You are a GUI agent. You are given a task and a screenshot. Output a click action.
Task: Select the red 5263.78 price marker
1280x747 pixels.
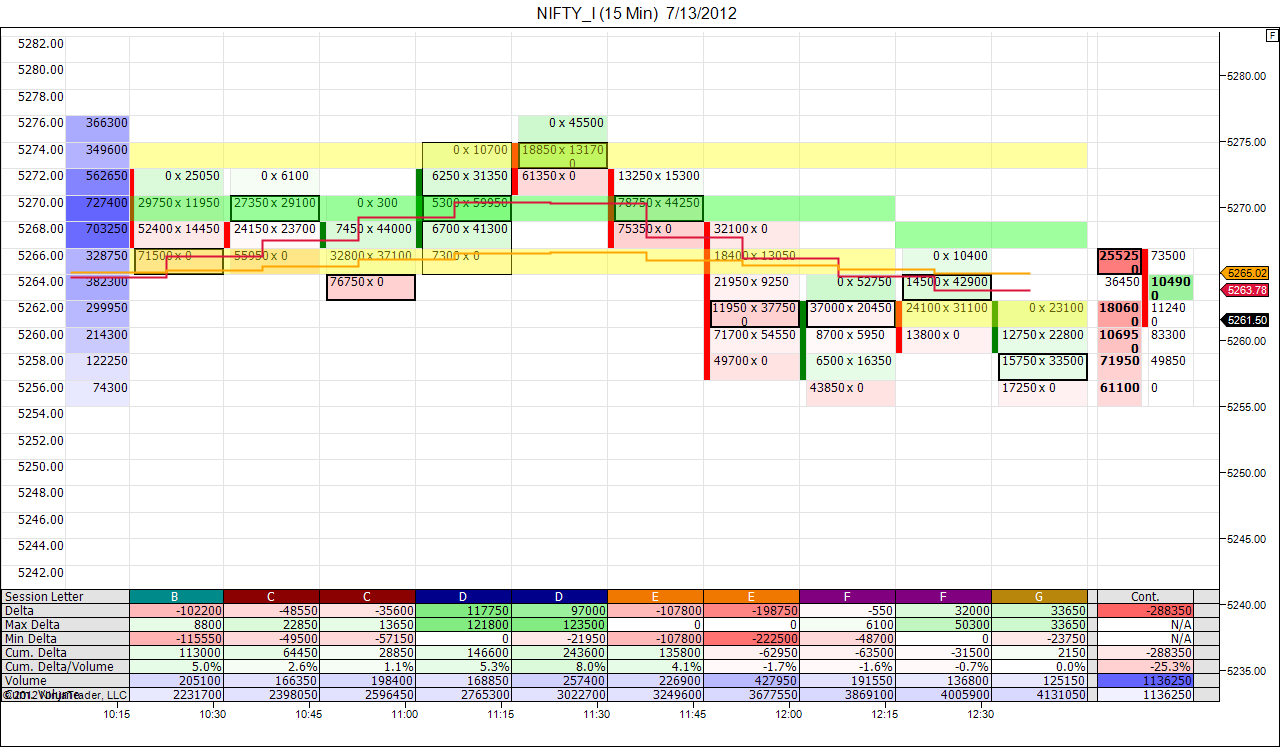click(1244, 290)
